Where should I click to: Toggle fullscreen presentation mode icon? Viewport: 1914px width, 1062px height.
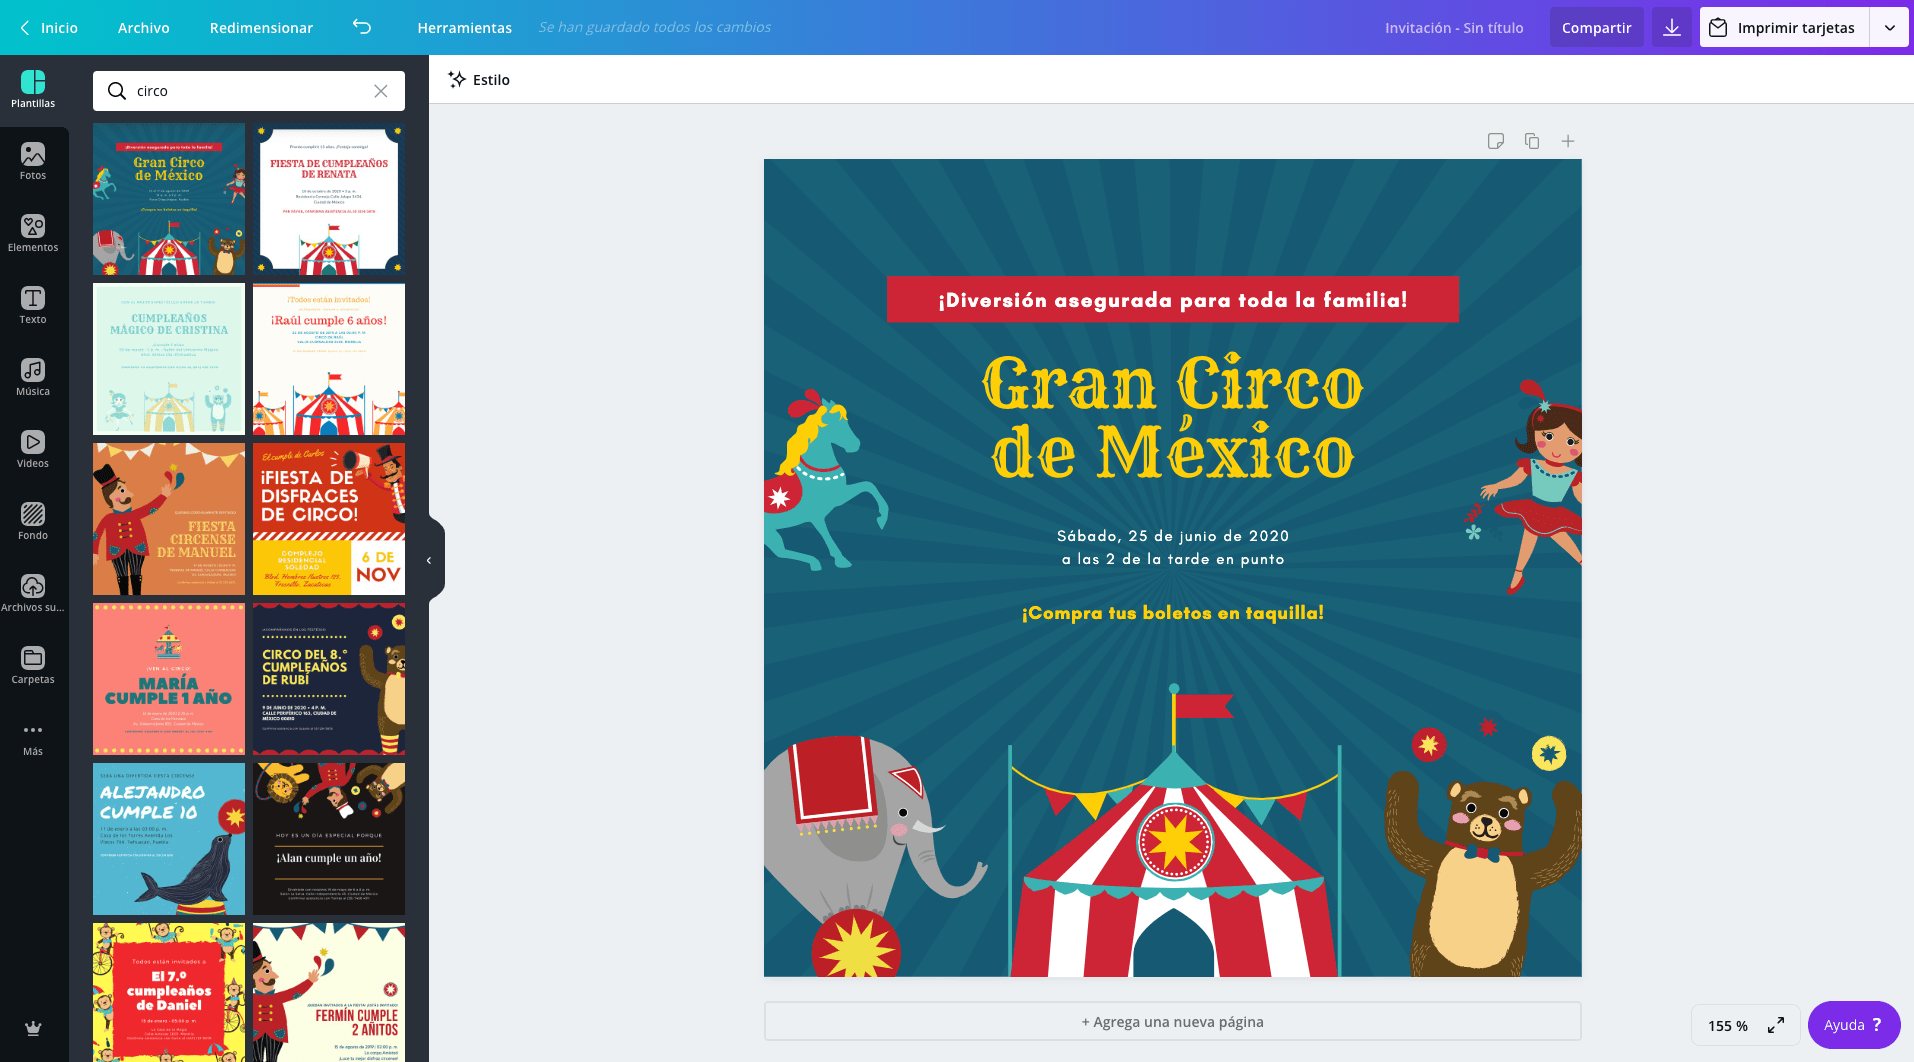[x=1776, y=1025]
